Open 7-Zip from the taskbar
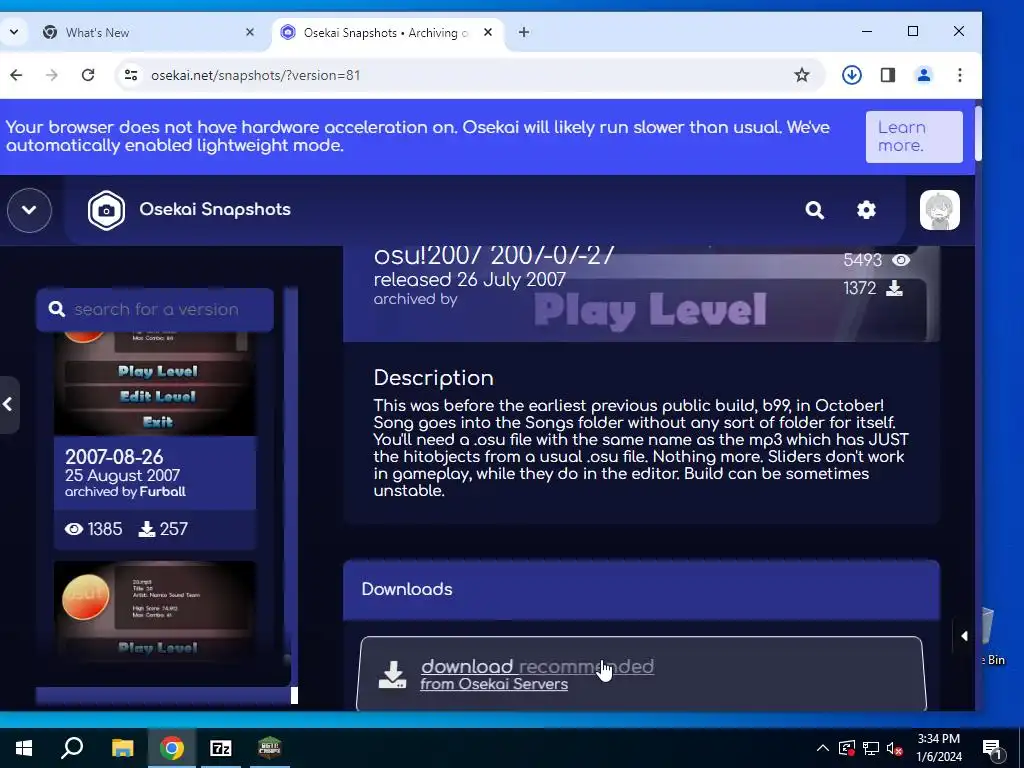 click(x=221, y=748)
